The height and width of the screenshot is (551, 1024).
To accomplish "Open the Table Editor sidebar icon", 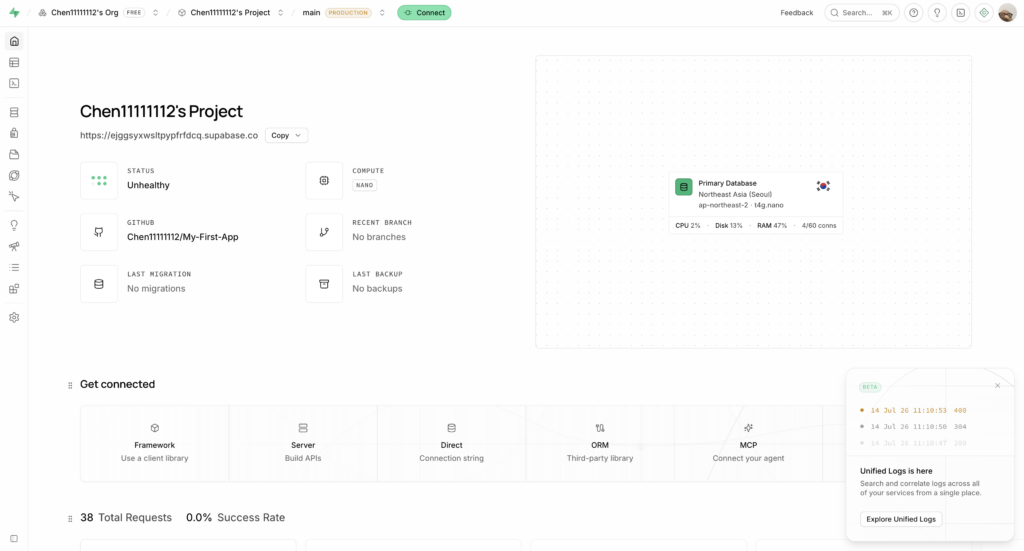I will pyautogui.click(x=14, y=63).
